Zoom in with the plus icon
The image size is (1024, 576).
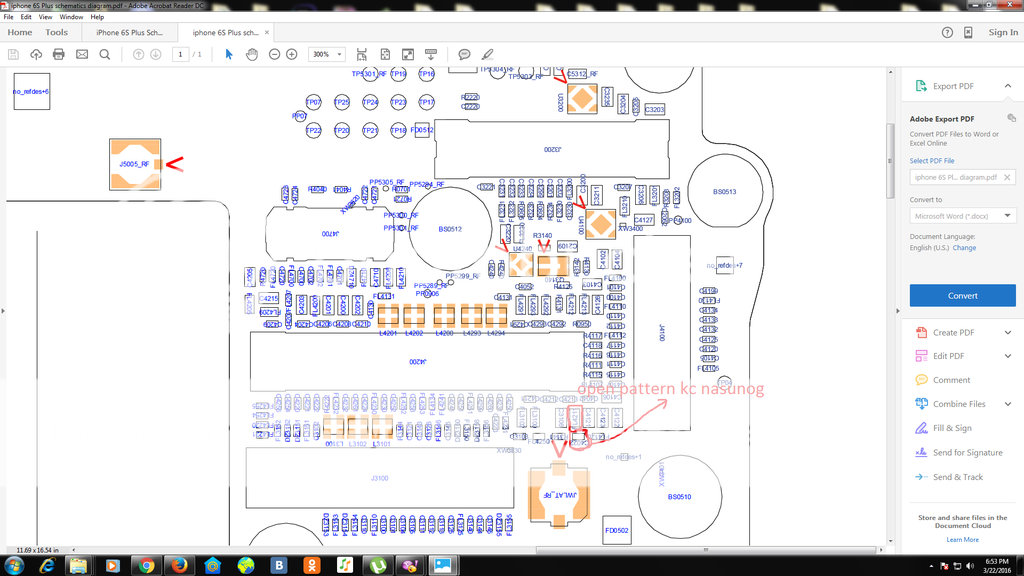(x=292, y=55)
